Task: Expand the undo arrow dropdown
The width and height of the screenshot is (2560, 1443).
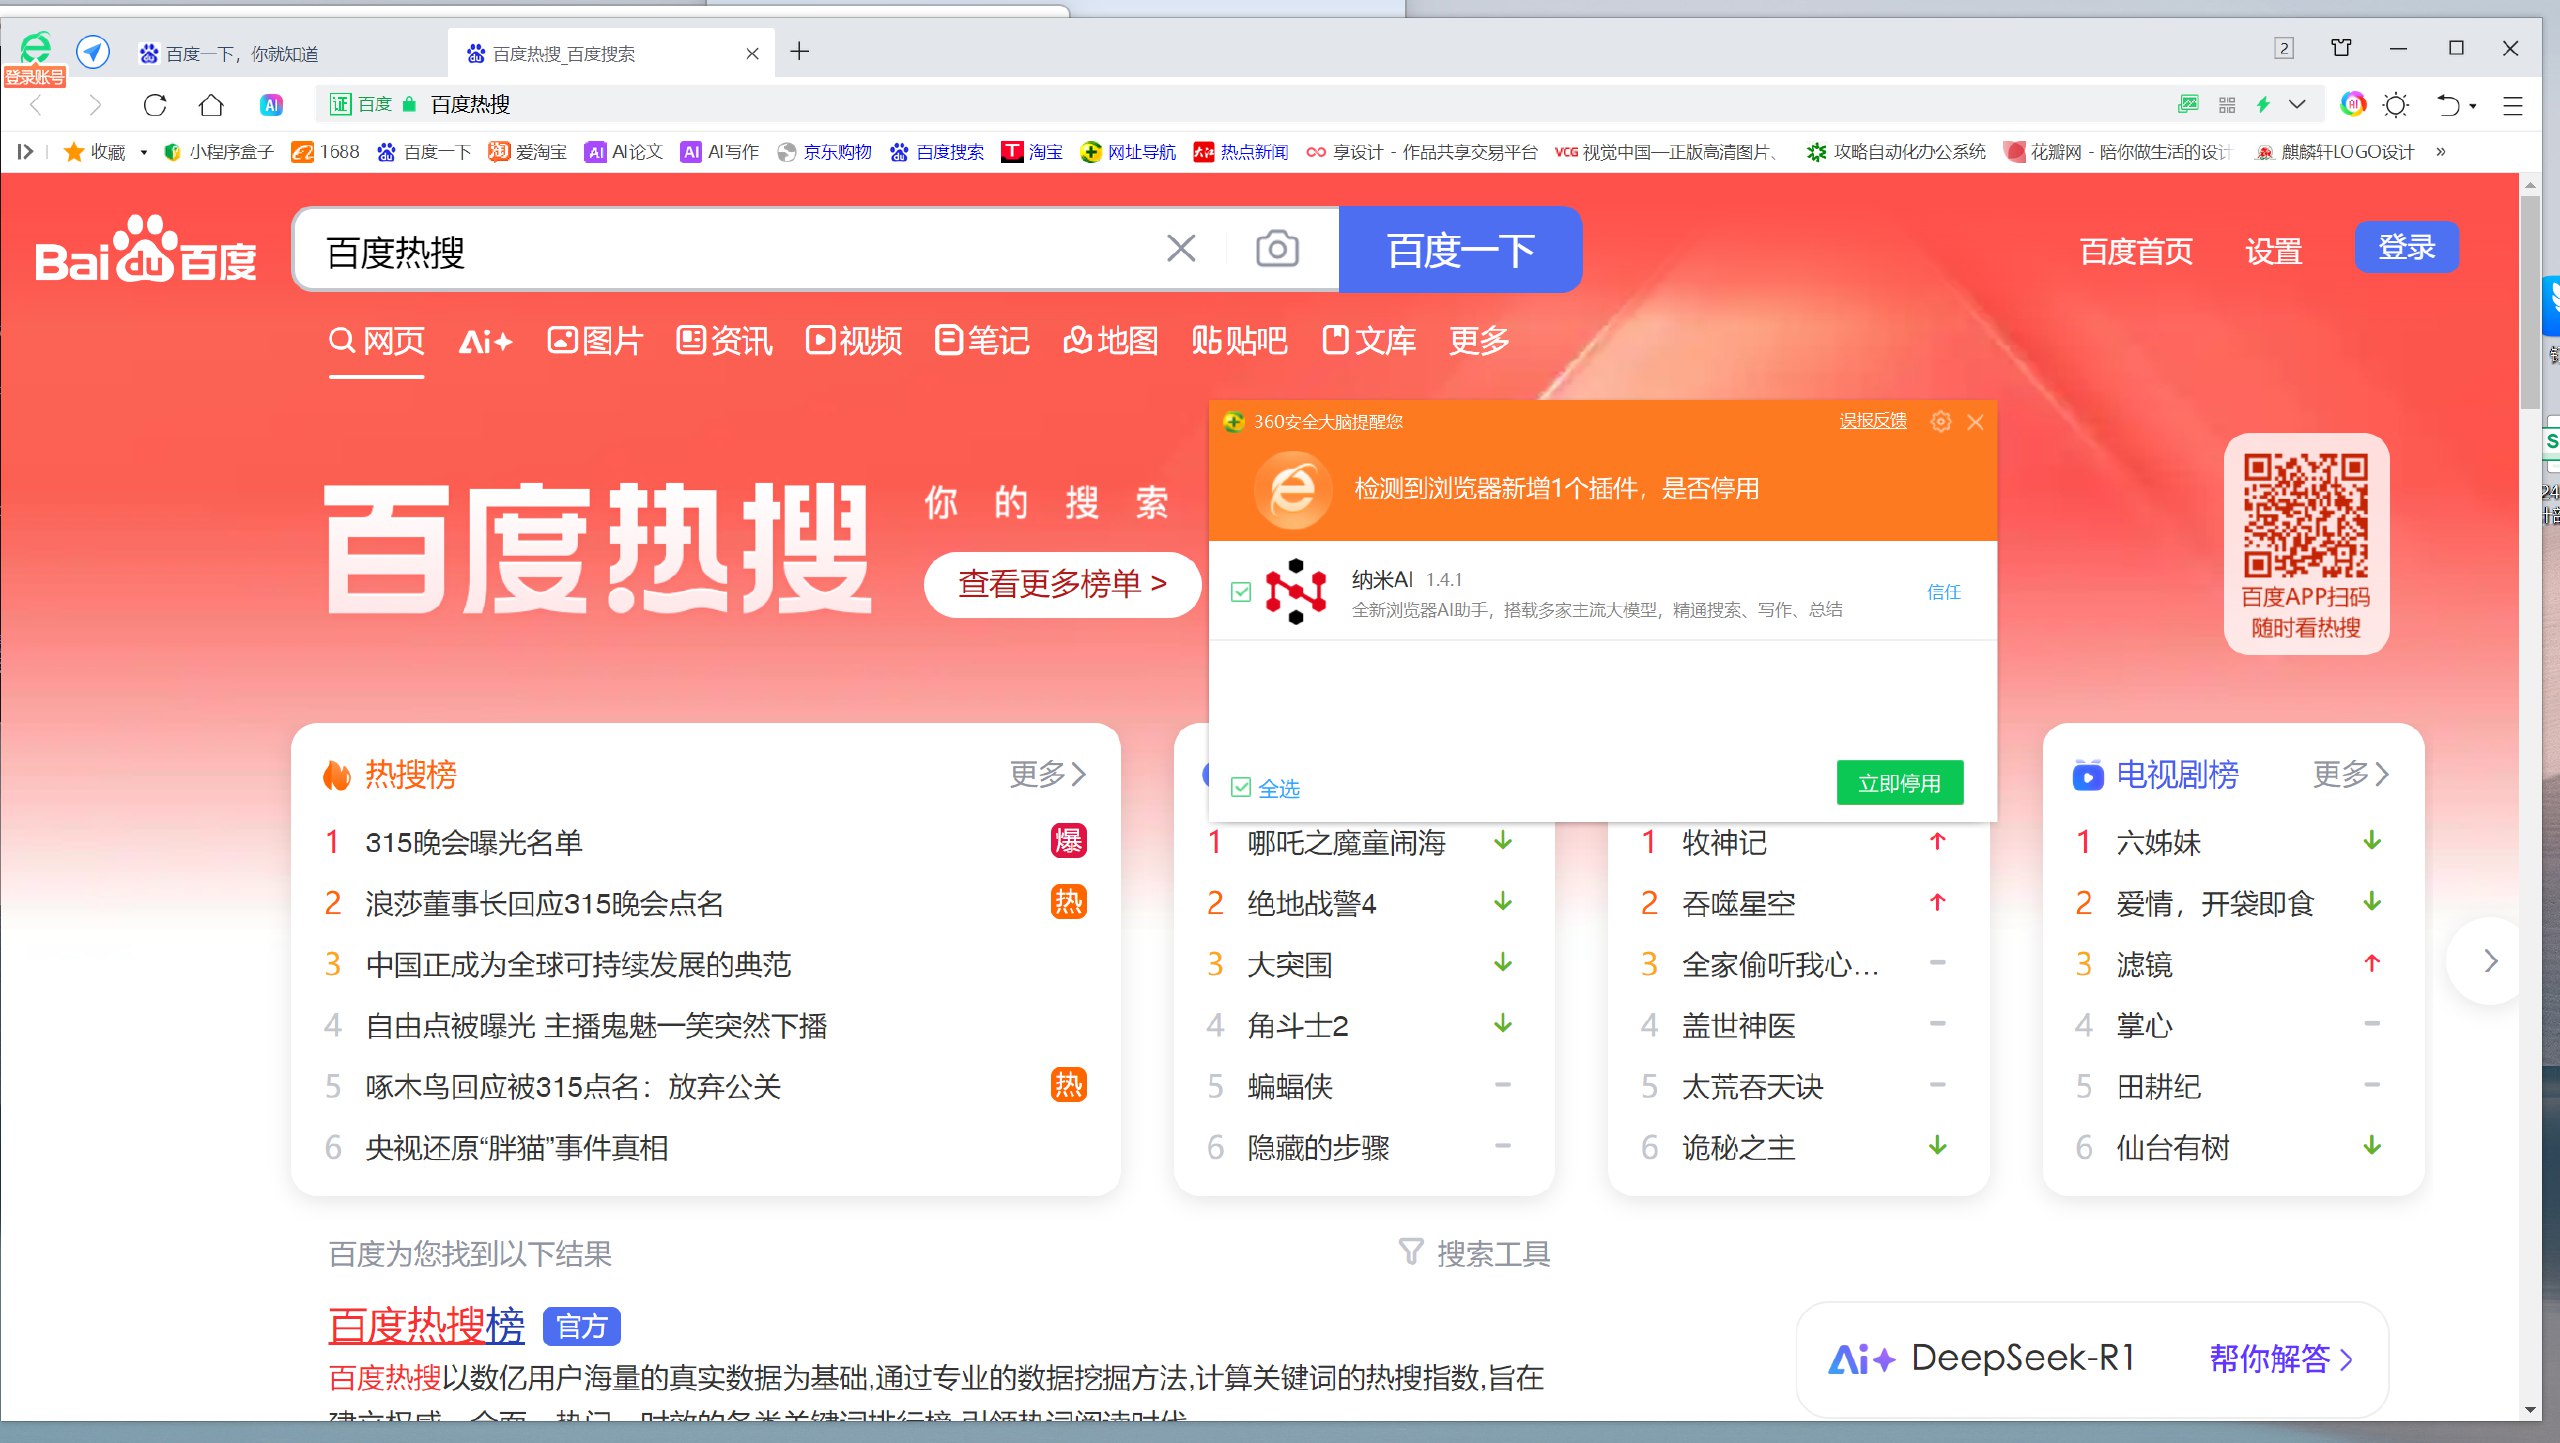Action: coord(2473,106)
